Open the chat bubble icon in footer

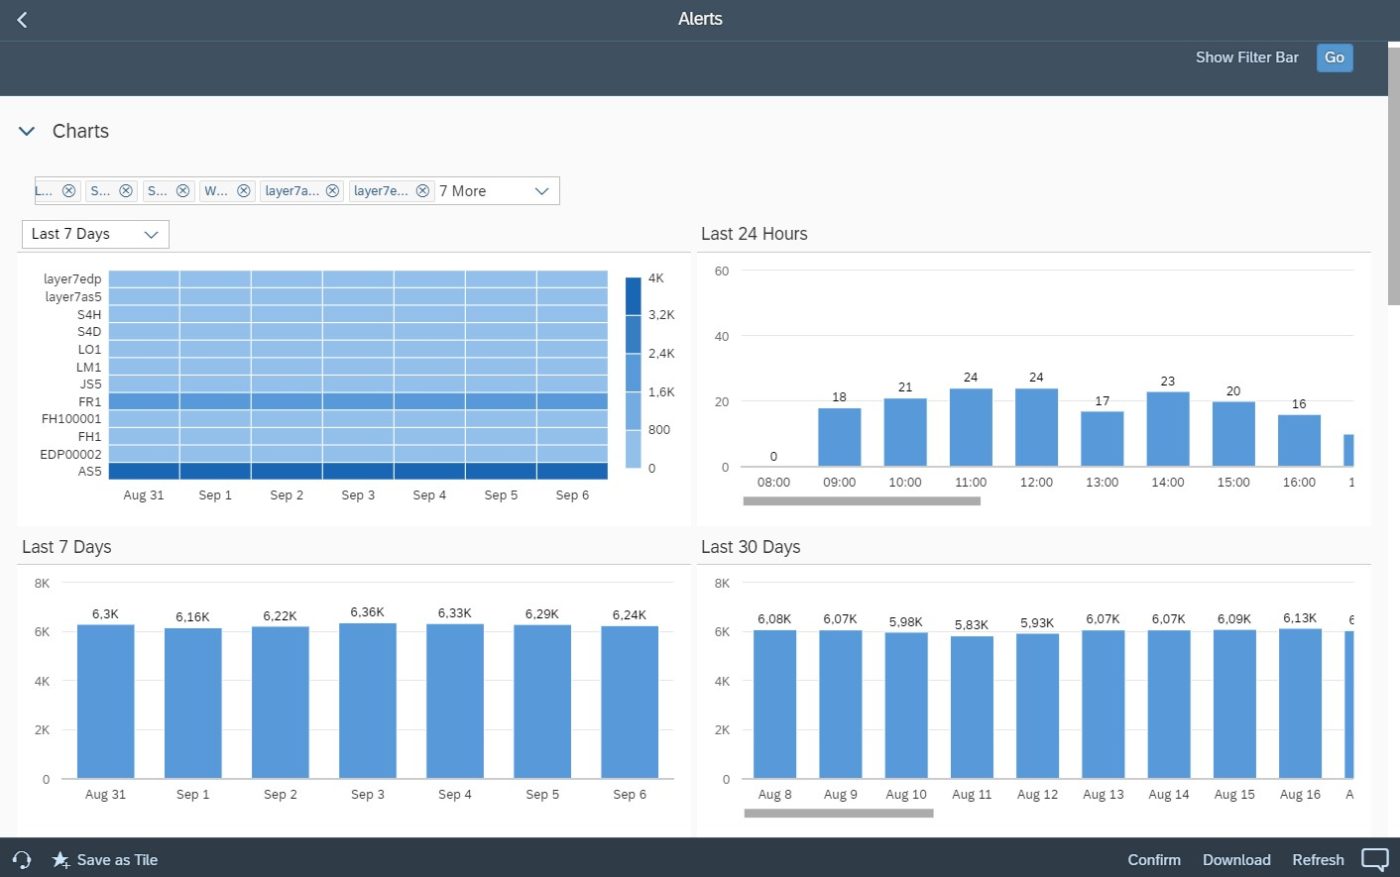pyautogui.click(x=1375, y=860)
